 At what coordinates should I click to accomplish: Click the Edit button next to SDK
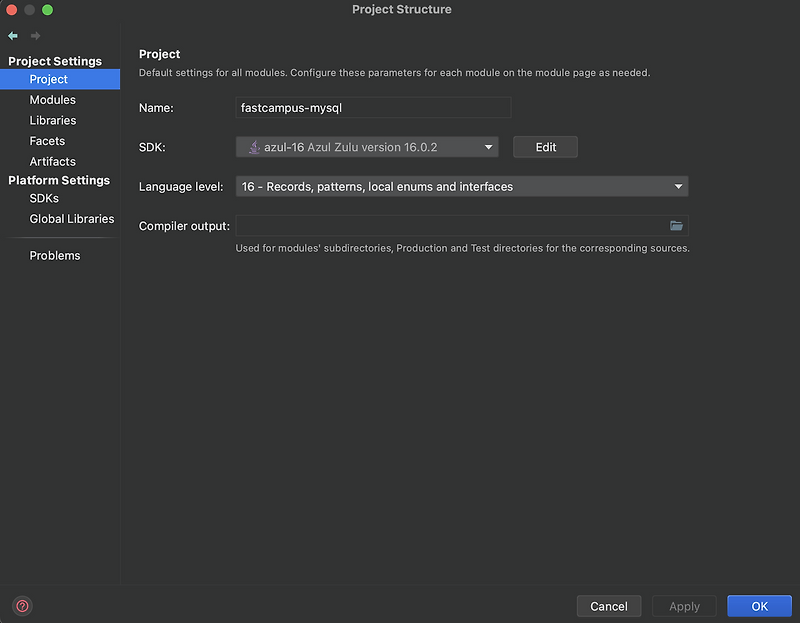click(545, 146)
